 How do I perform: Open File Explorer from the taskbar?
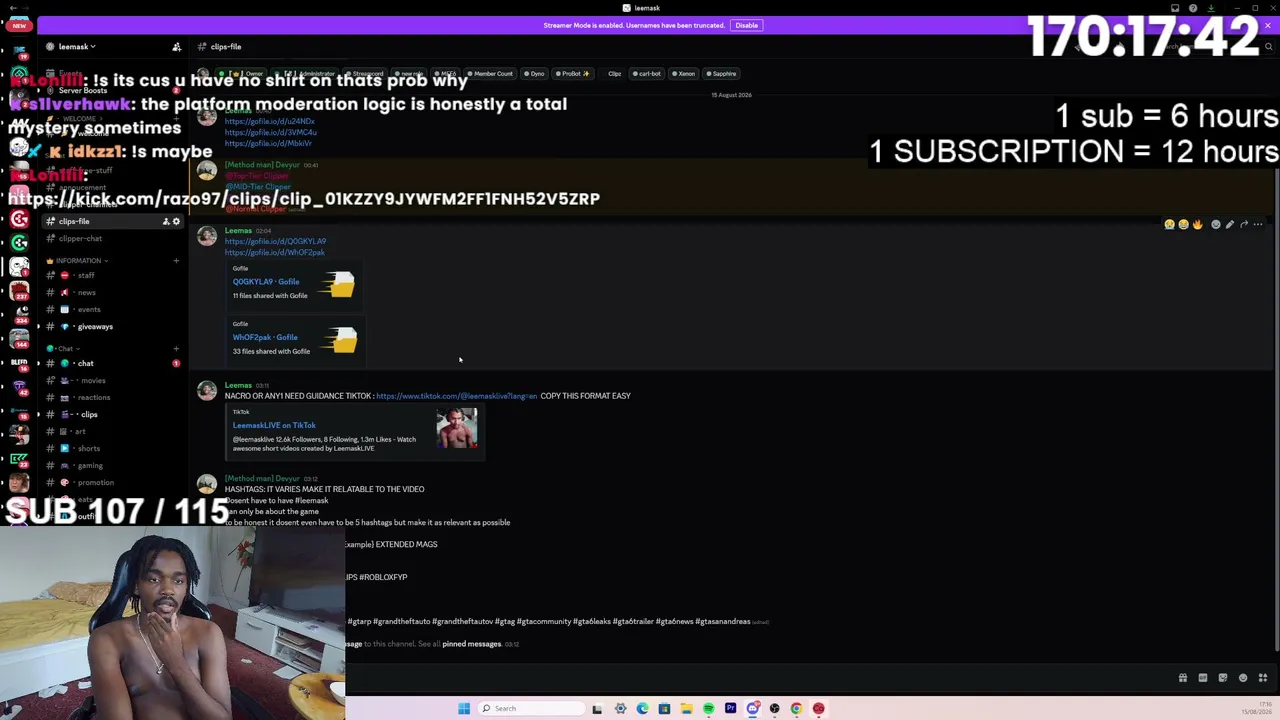point(686,709)
